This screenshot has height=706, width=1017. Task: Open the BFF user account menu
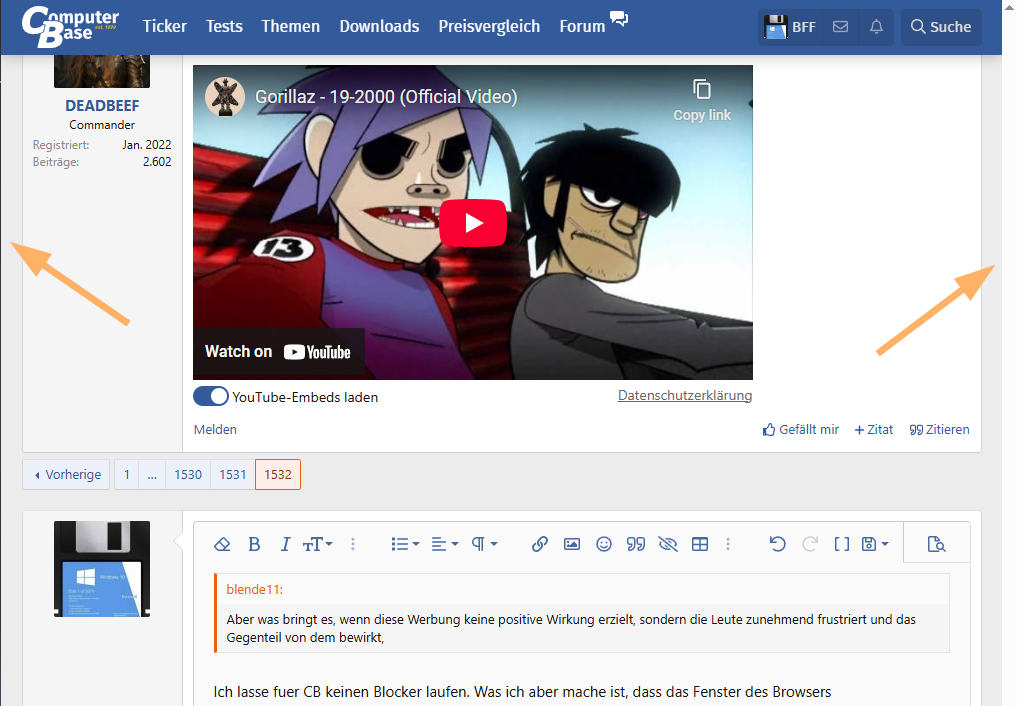click(x=790, y=27)
